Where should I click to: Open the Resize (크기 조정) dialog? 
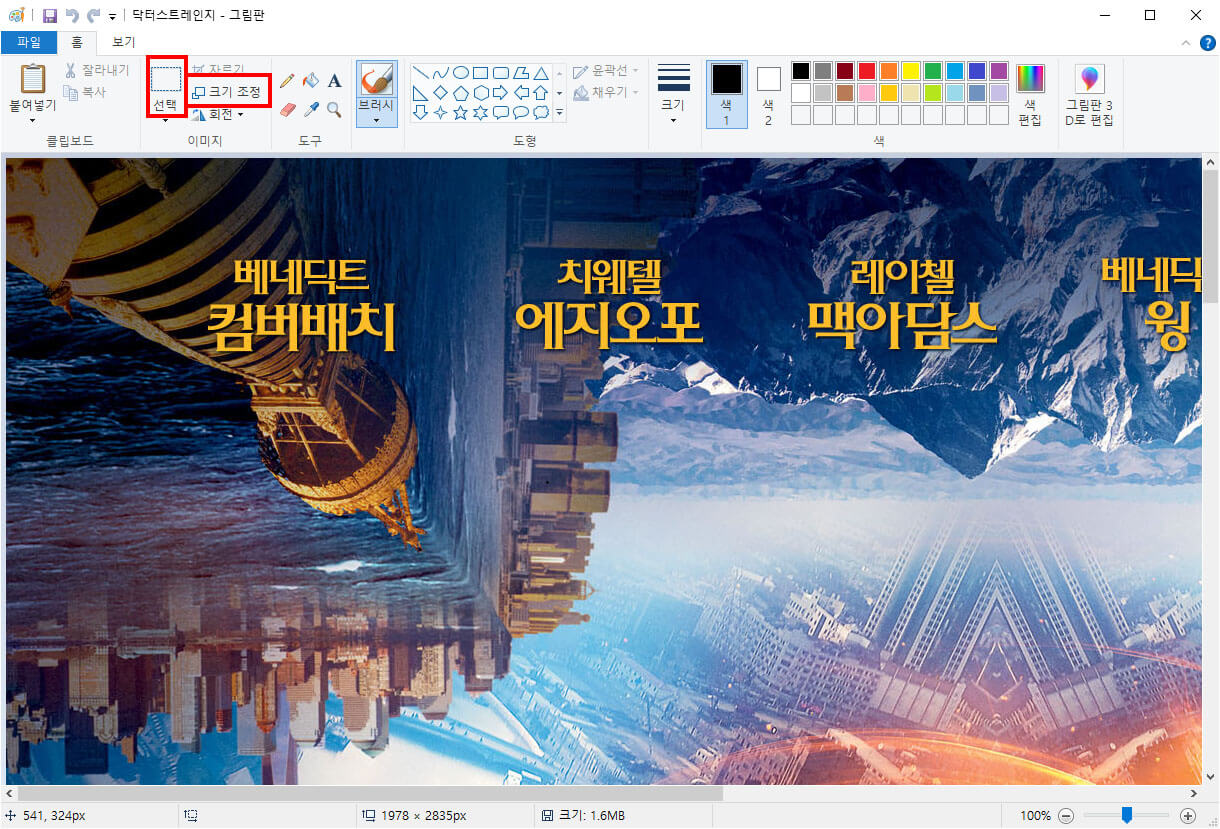(x=227, y=92)
